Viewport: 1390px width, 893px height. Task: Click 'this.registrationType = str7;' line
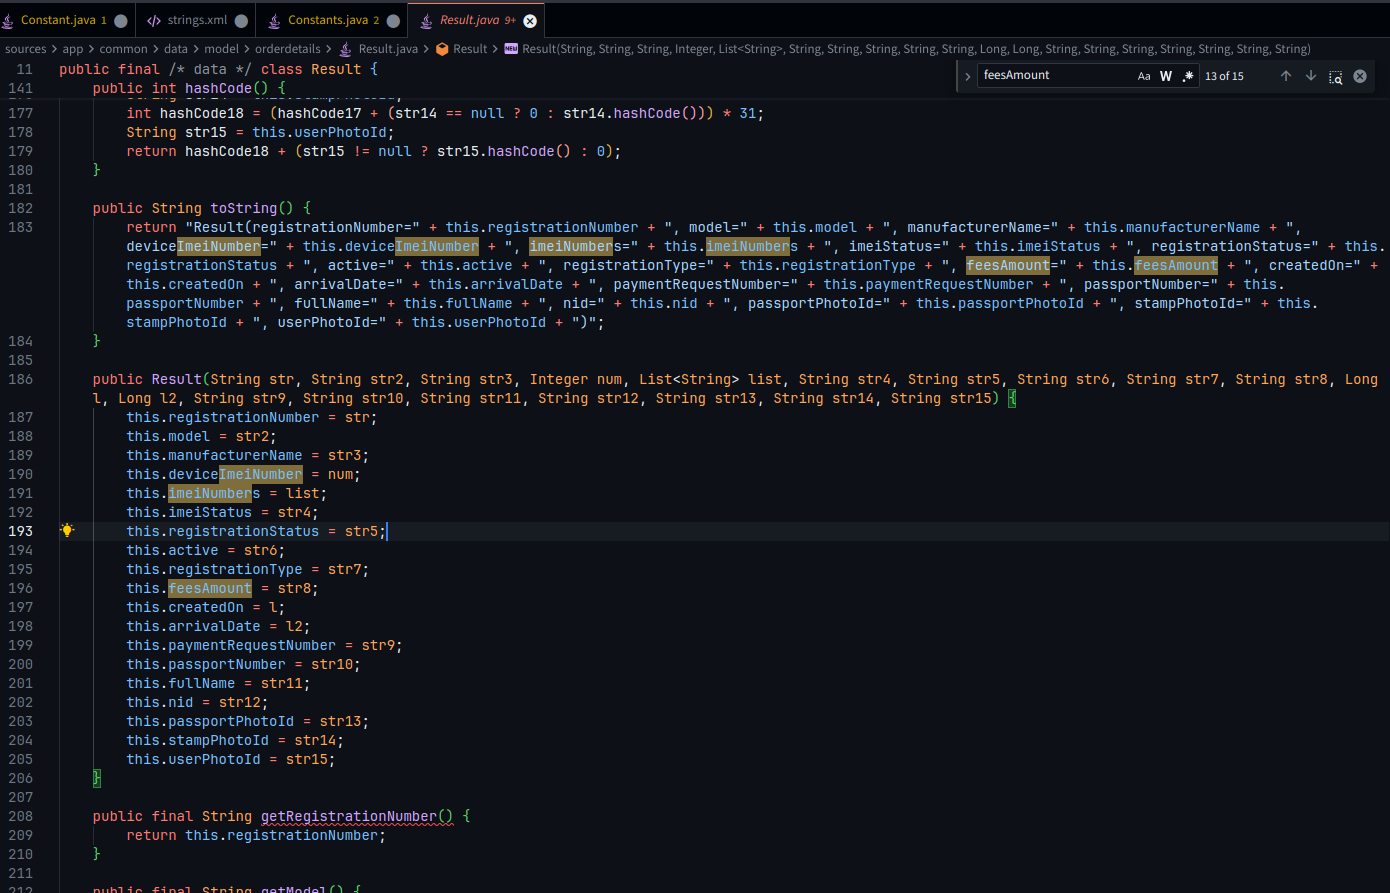pos(247,569)
